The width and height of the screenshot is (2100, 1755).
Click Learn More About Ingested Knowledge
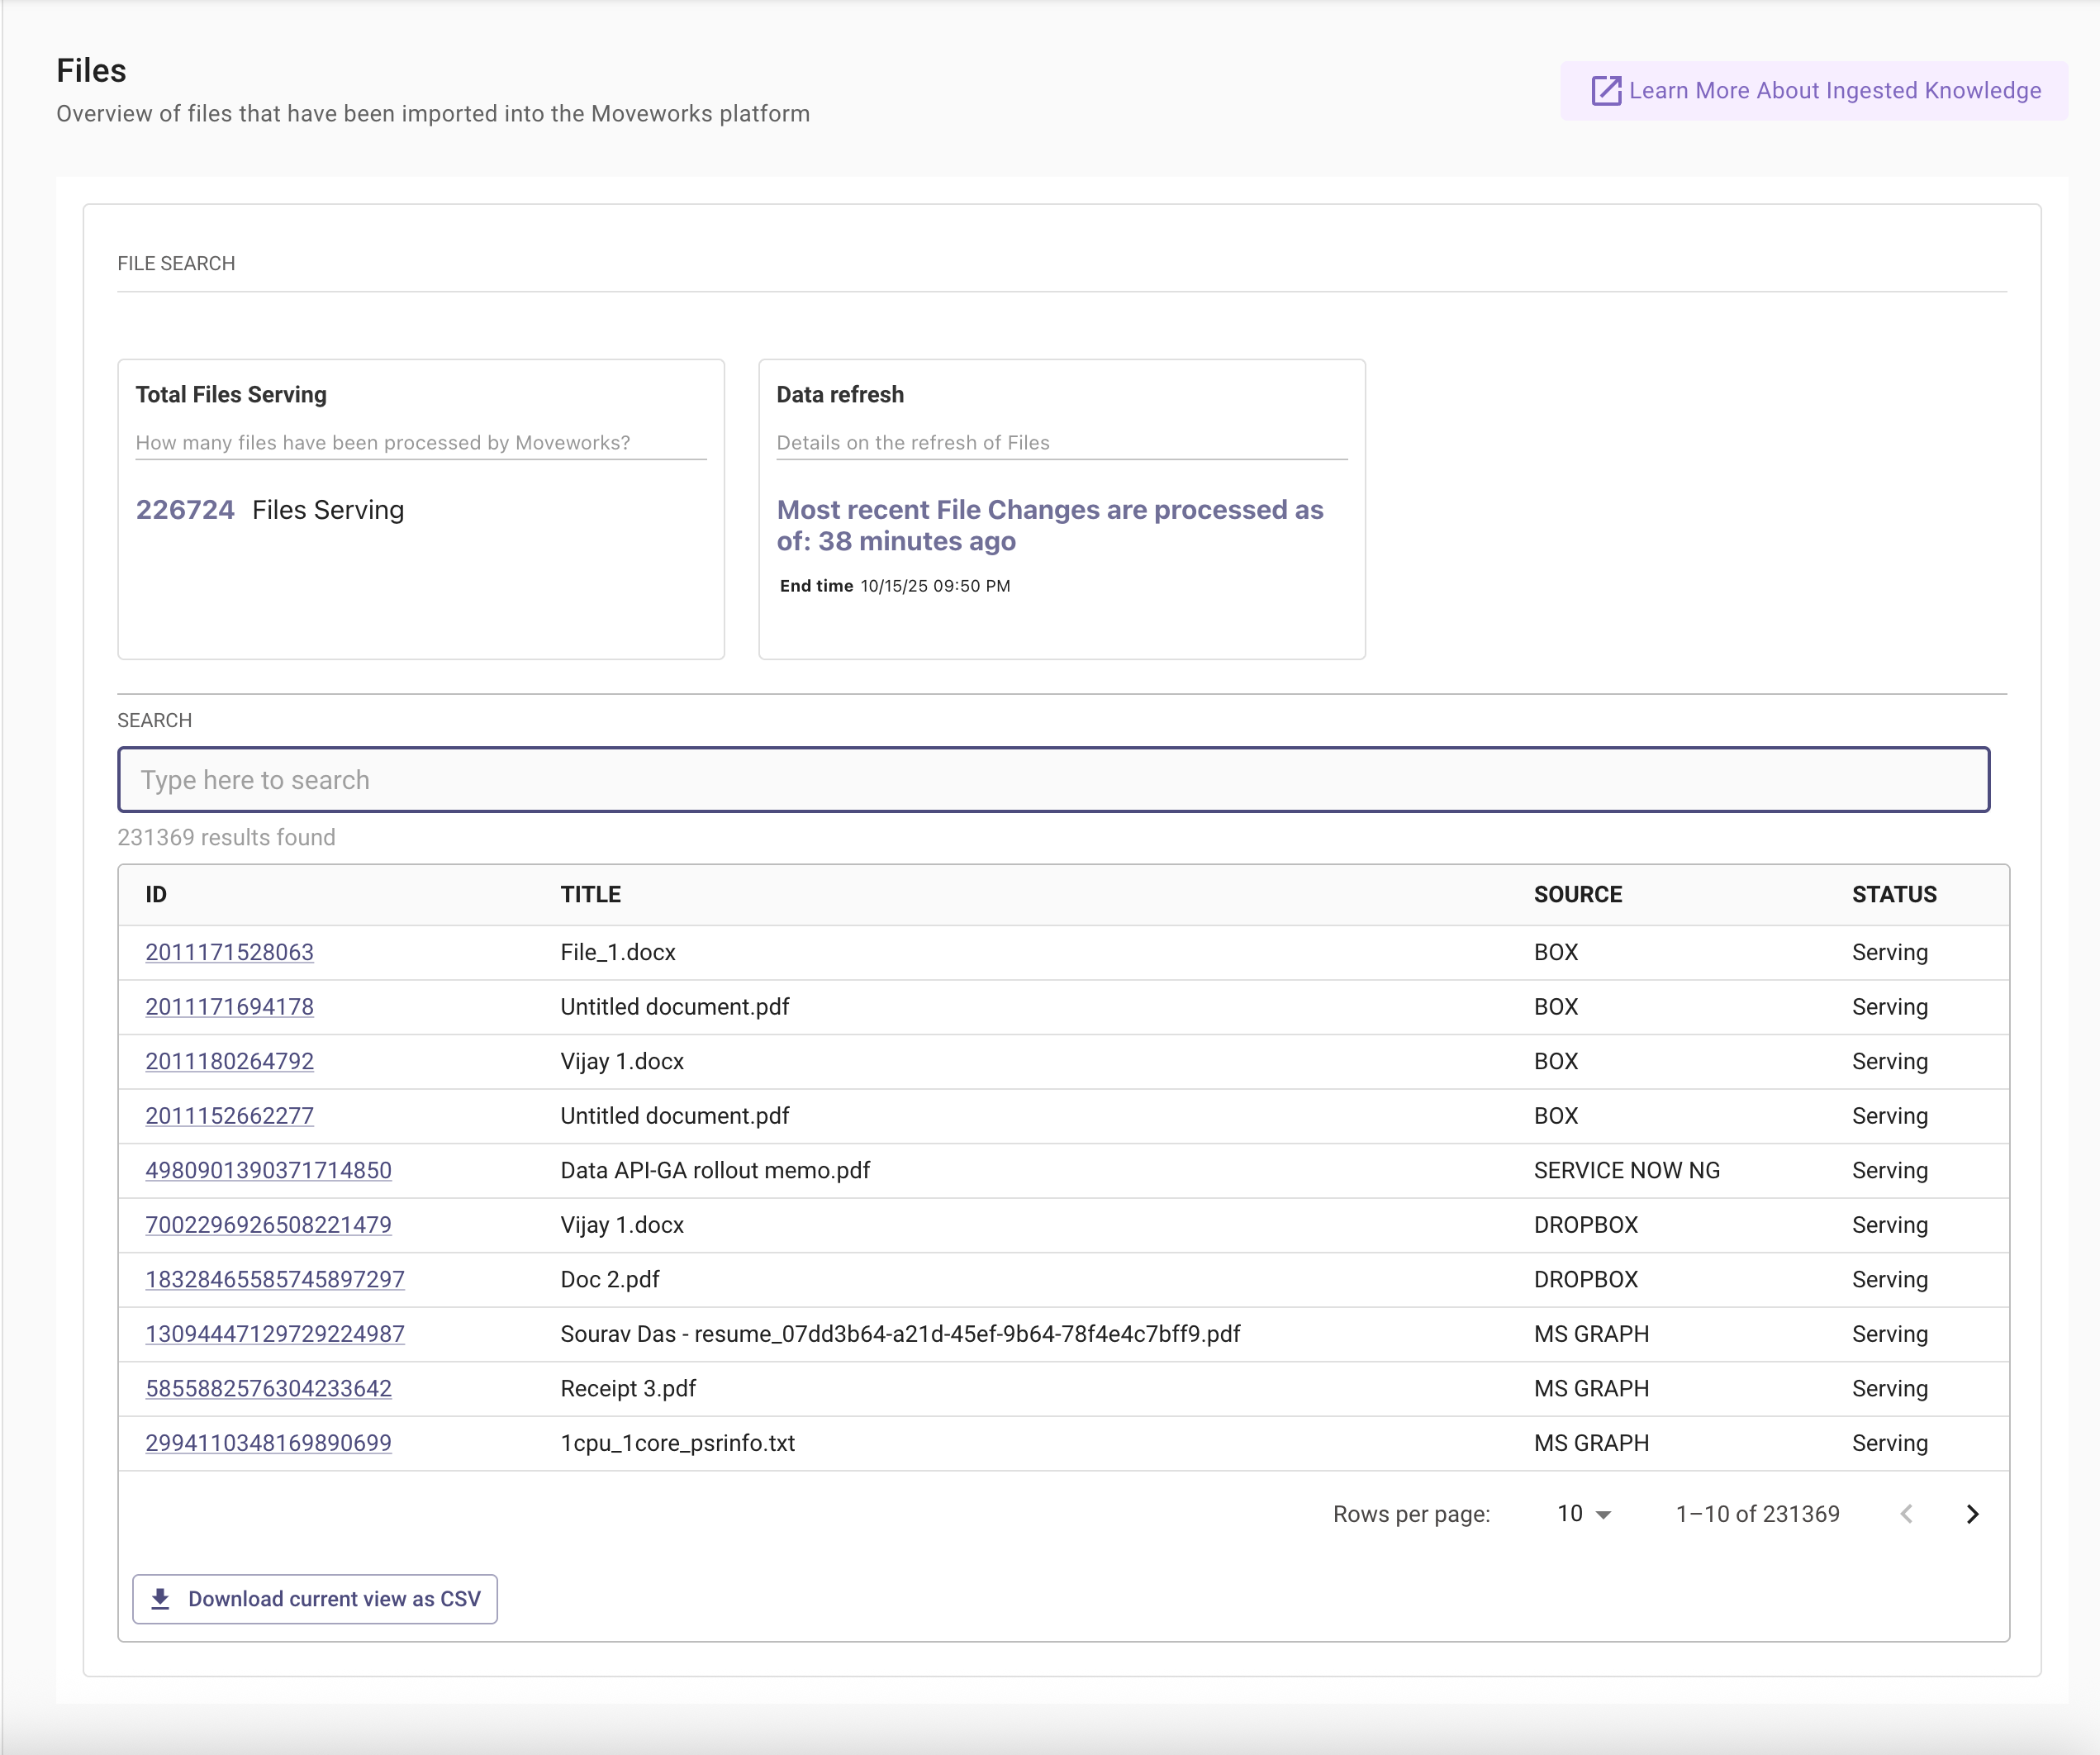pyautogui.click(x=1833, y=91)
